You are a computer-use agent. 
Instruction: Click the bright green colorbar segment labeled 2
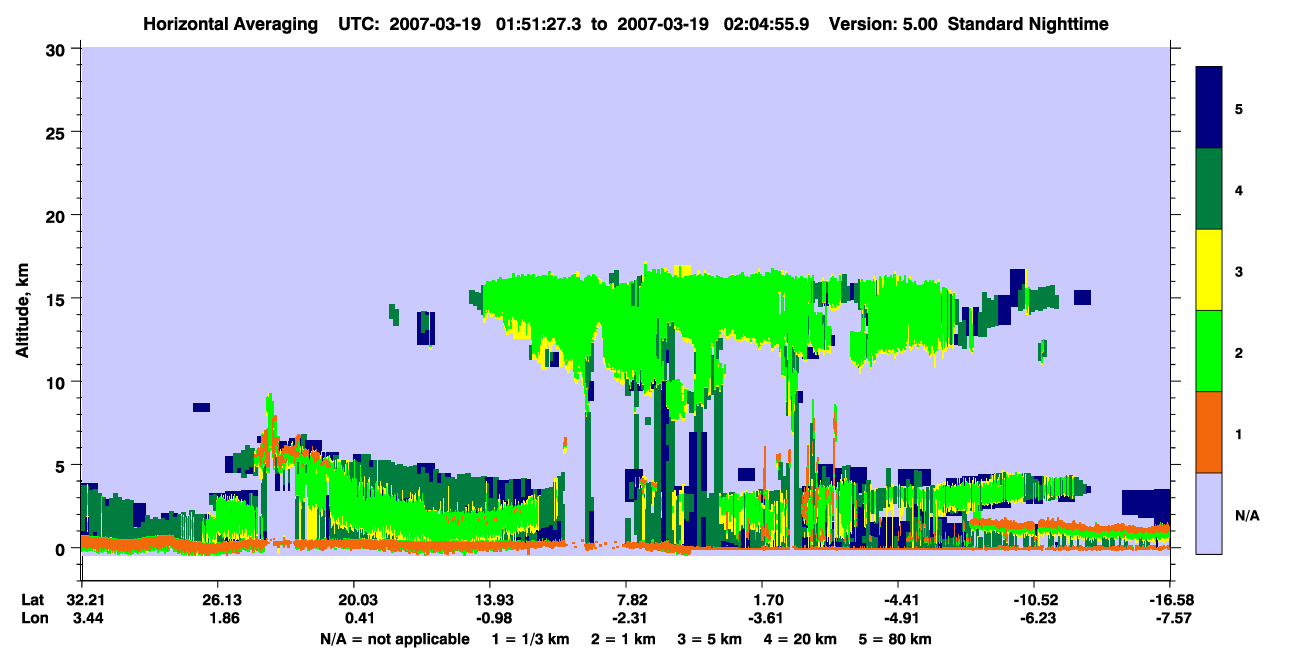tap(1209, 351)
